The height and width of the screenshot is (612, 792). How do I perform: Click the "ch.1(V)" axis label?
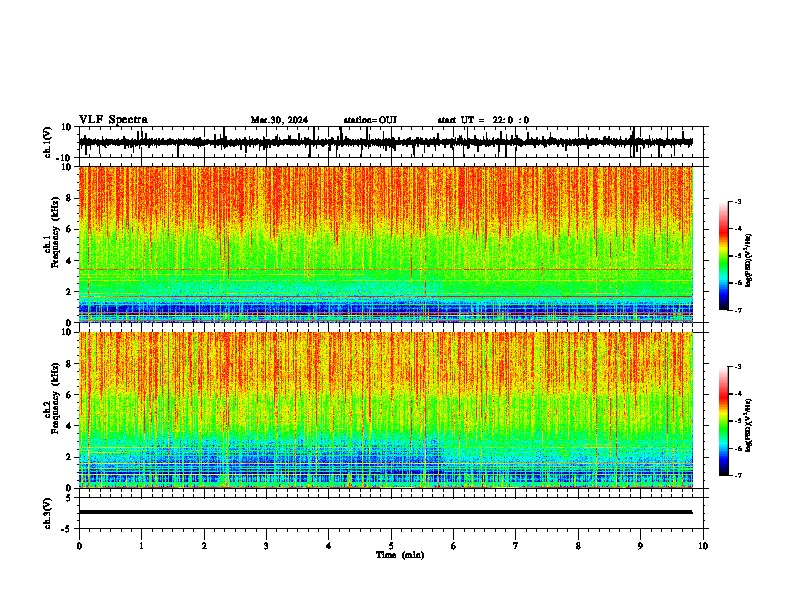48,142
